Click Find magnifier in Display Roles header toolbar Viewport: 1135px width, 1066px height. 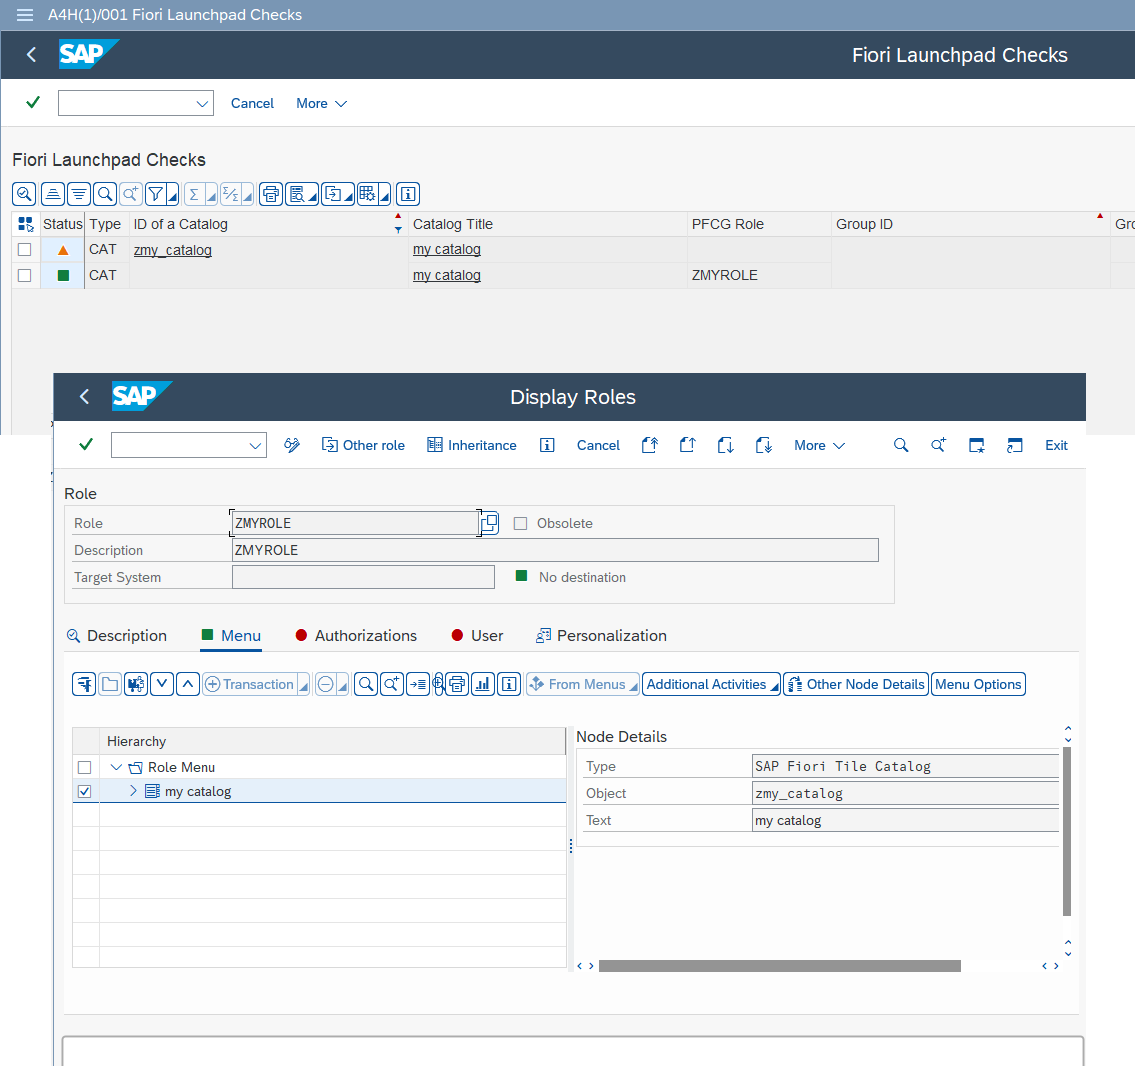click(x=900, y=445)
